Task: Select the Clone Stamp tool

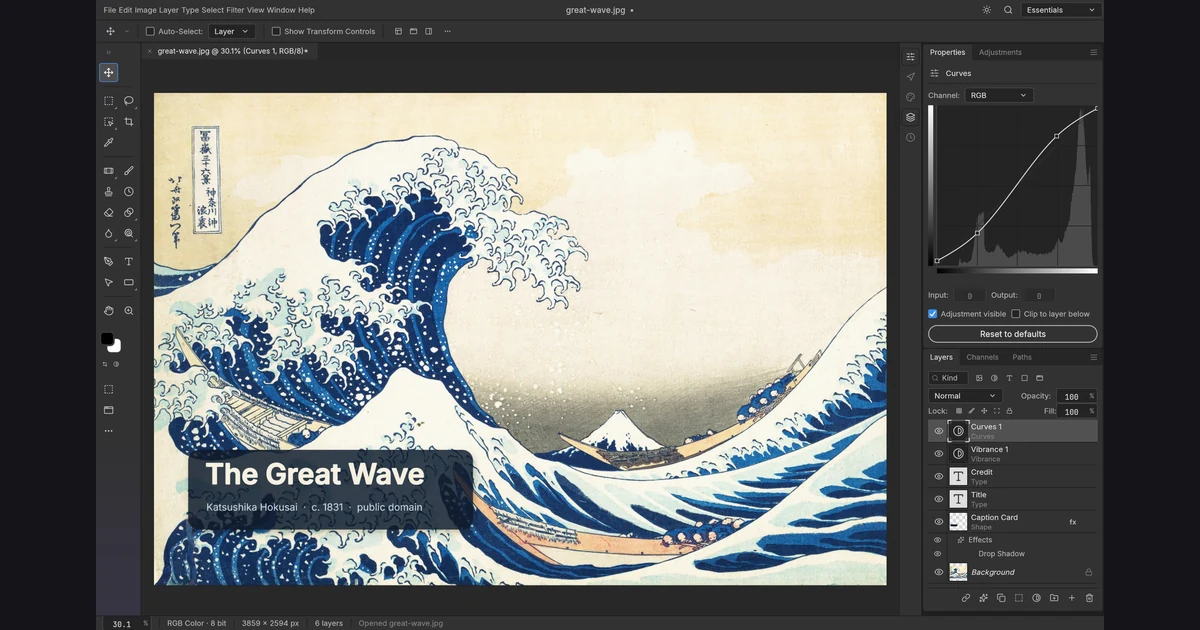Action: click(109, 192)
